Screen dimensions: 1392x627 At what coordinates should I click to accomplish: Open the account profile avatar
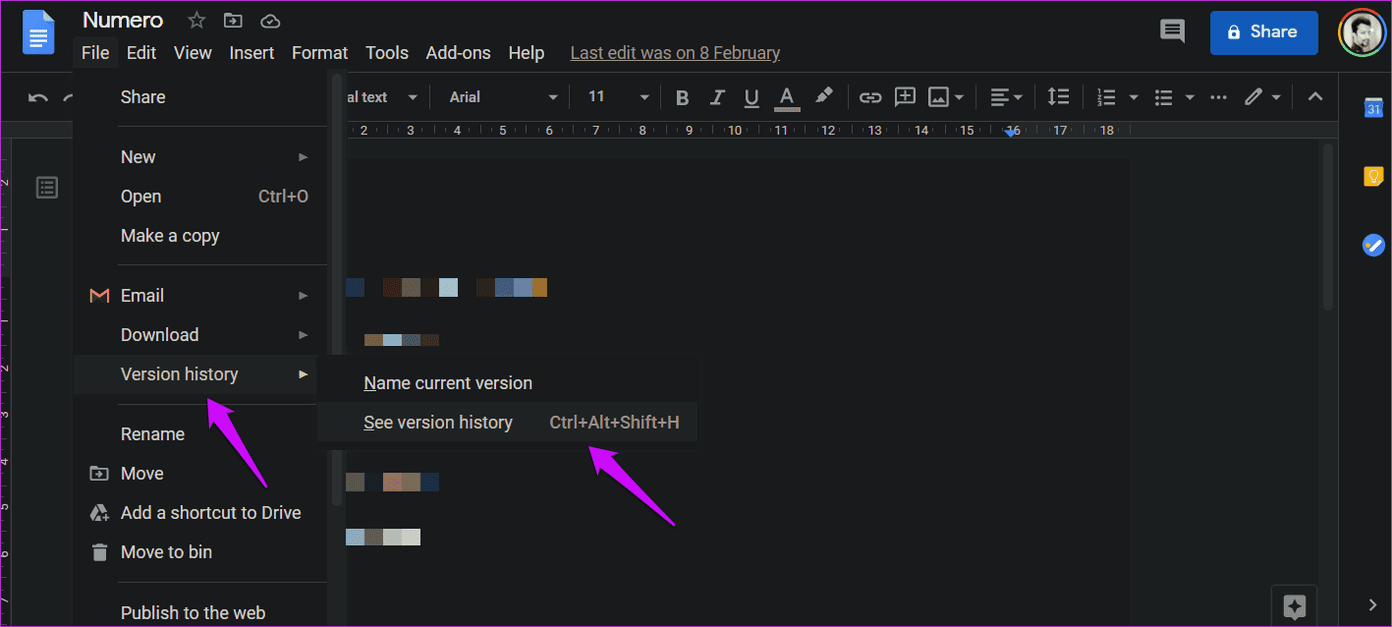1362,33
